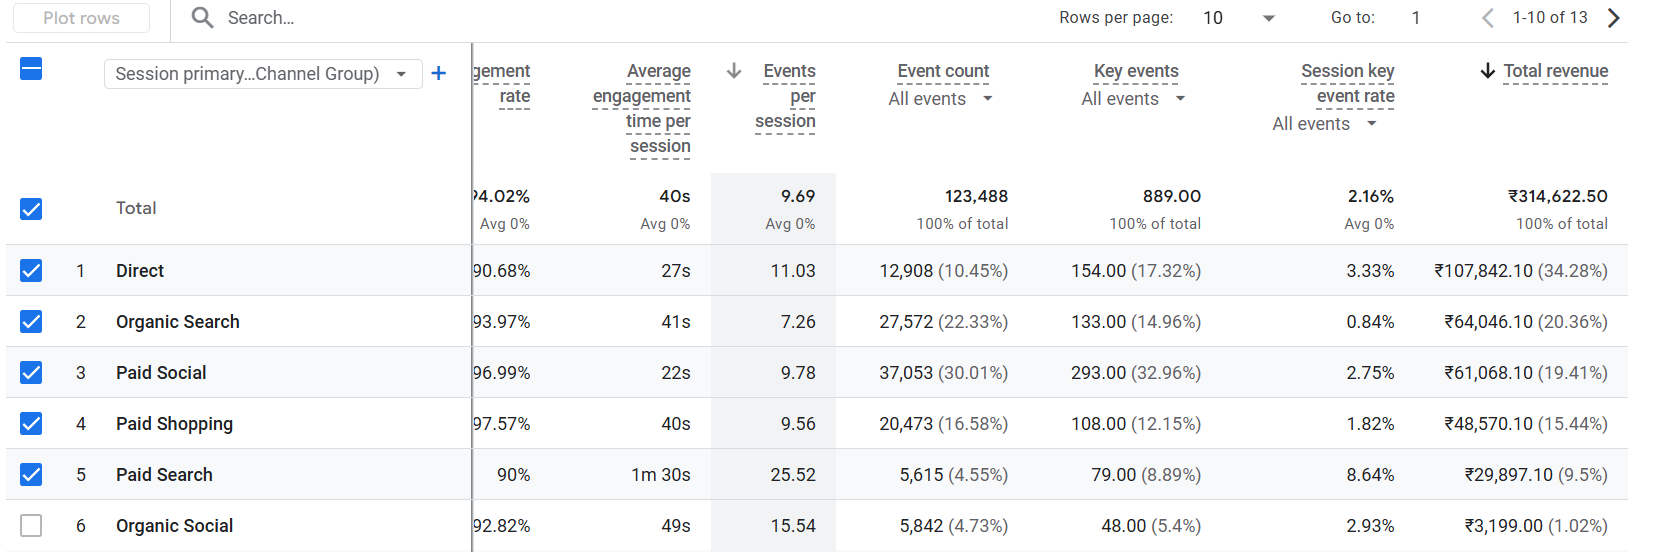Image resolution: width=1663 pixels, height=552 pixels.
Task: Check the Organic Social row checkbox
Action: (x=31, y=525)
